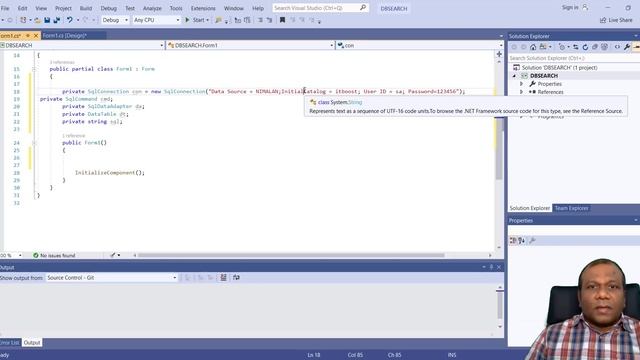The height and width of the screenshot is (360, 640).
Task: Click the Live Share button label
Action: click(x=620, y=20)
